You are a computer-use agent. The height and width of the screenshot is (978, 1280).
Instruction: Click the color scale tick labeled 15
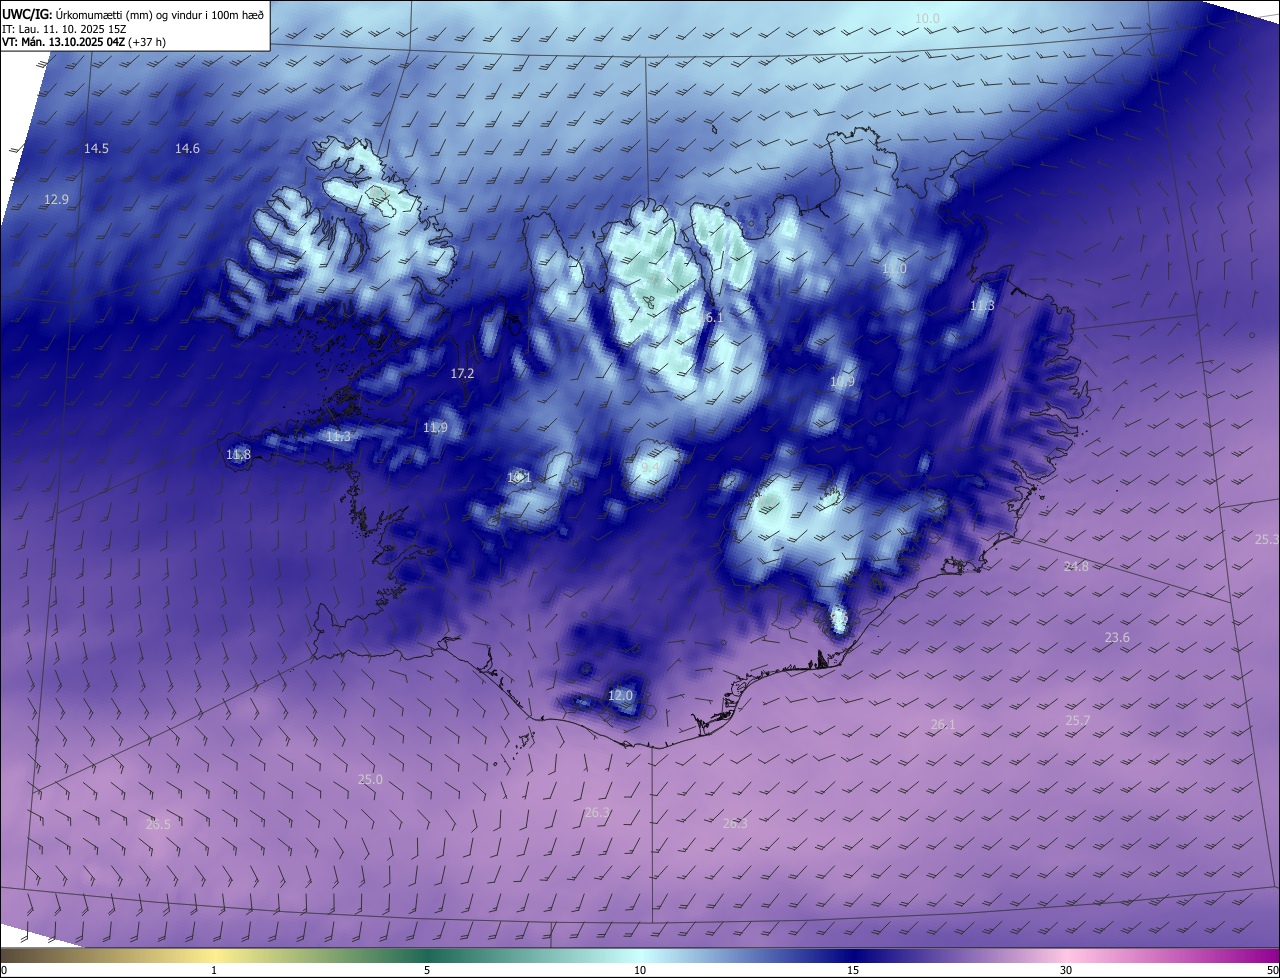tap(853, 970)
